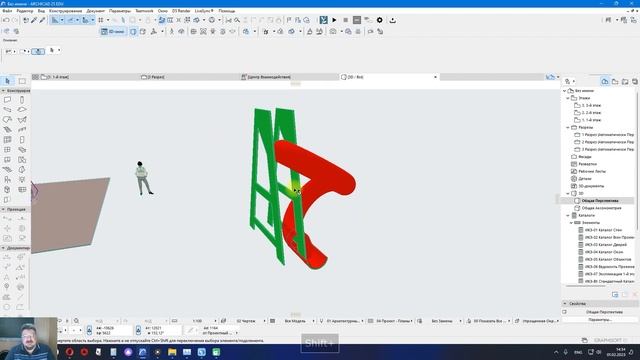The width and height of the screenshot is (640, 360).
Task: Select the Marquee tool
Action: pyautogui.click(x=22, y=81)
